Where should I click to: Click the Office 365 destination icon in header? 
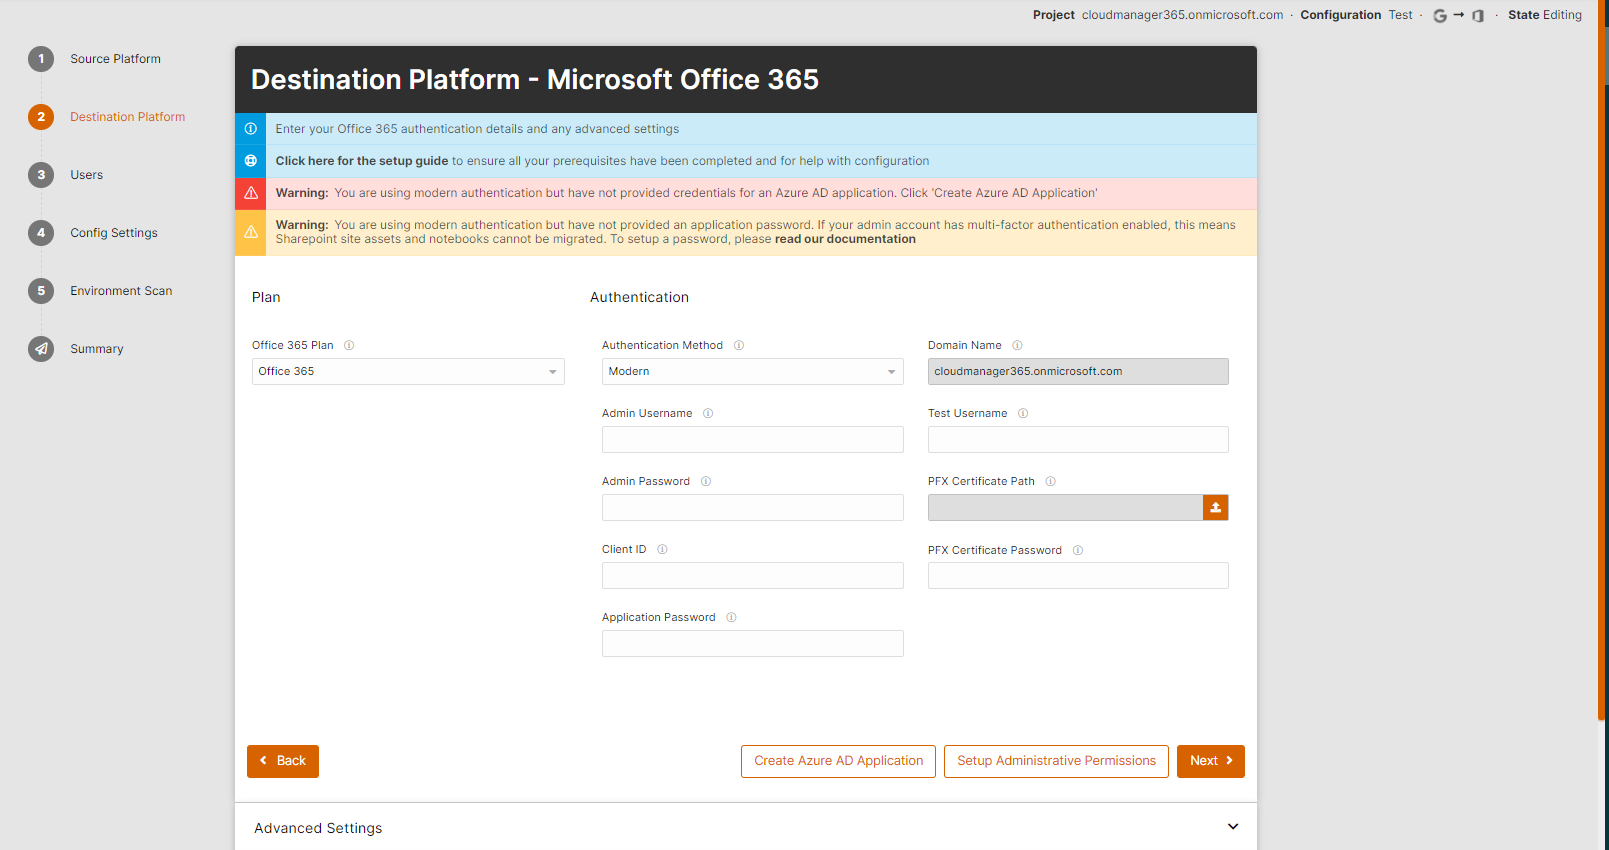pyautogui.click(x=1478, y=16)
